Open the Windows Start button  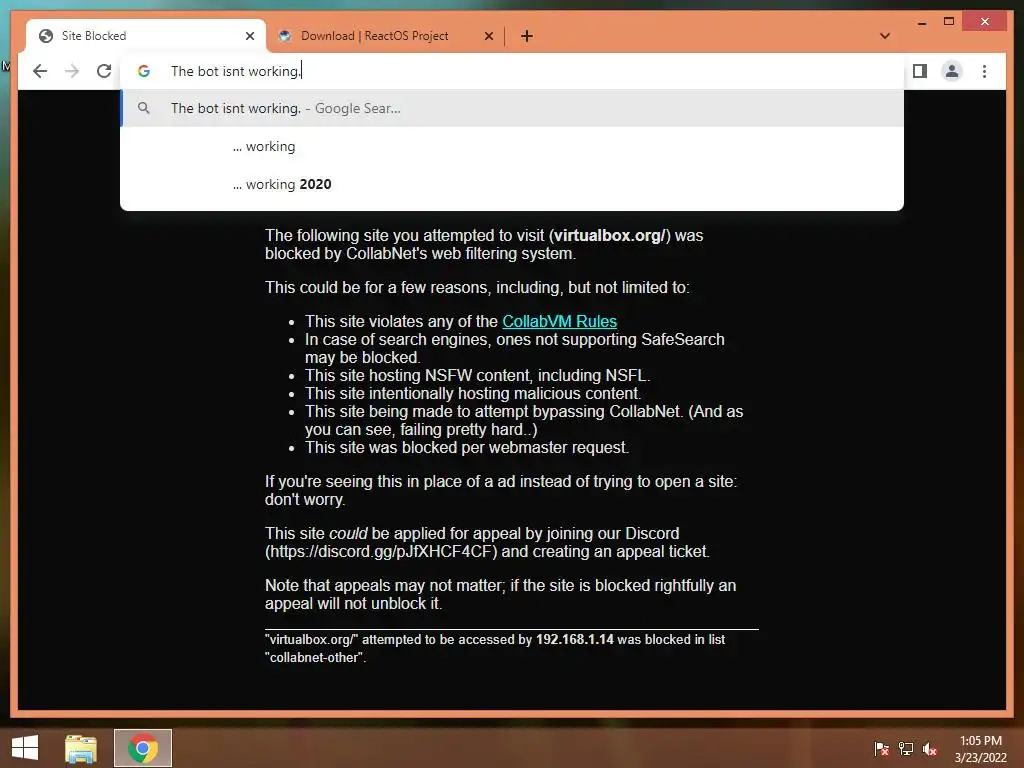click(x=25, y=748)
